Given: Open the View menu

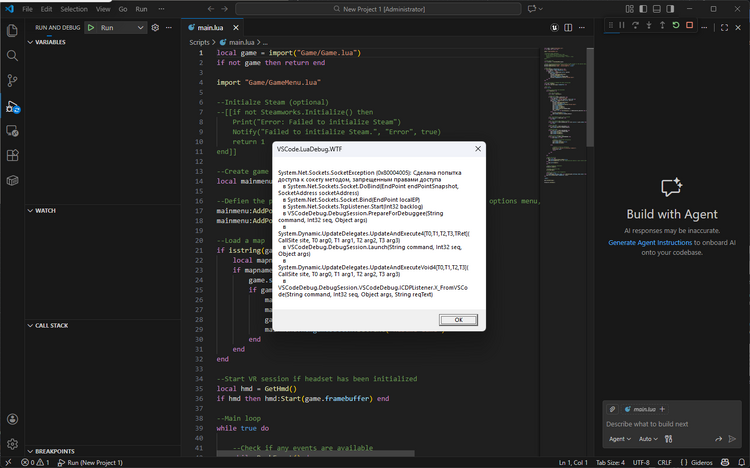Looking at the screenshot, I should pyautogui.click(x=103, y=9).
